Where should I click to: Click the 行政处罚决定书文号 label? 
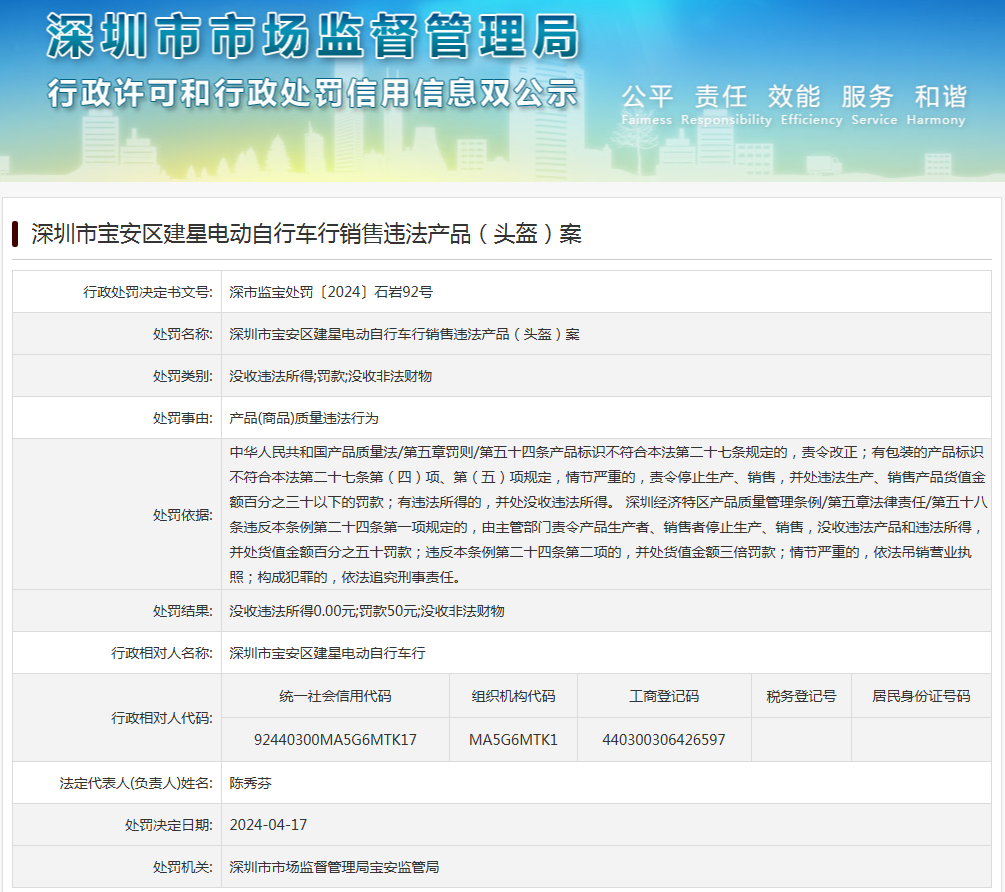tap(148, 292)
